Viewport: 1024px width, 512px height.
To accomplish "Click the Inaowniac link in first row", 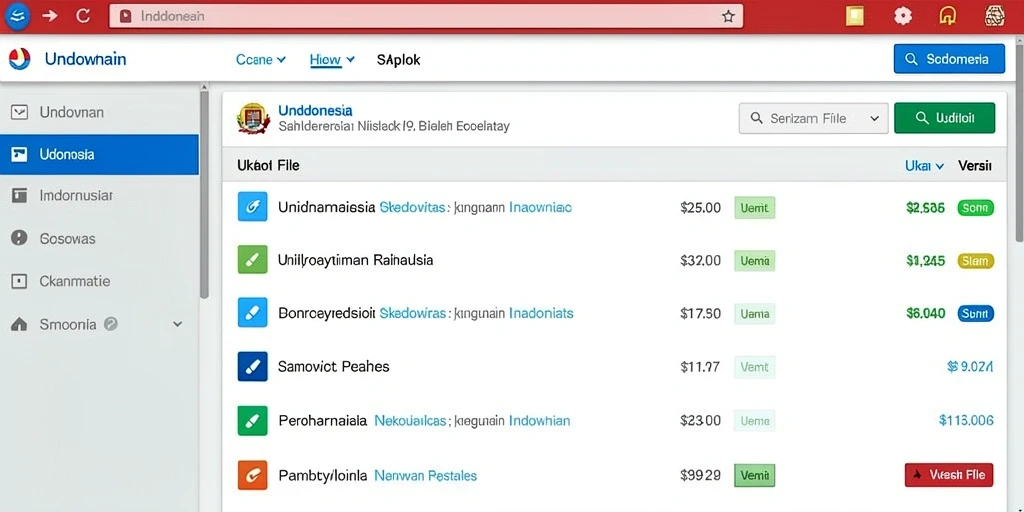I will [x=540, y=208].
